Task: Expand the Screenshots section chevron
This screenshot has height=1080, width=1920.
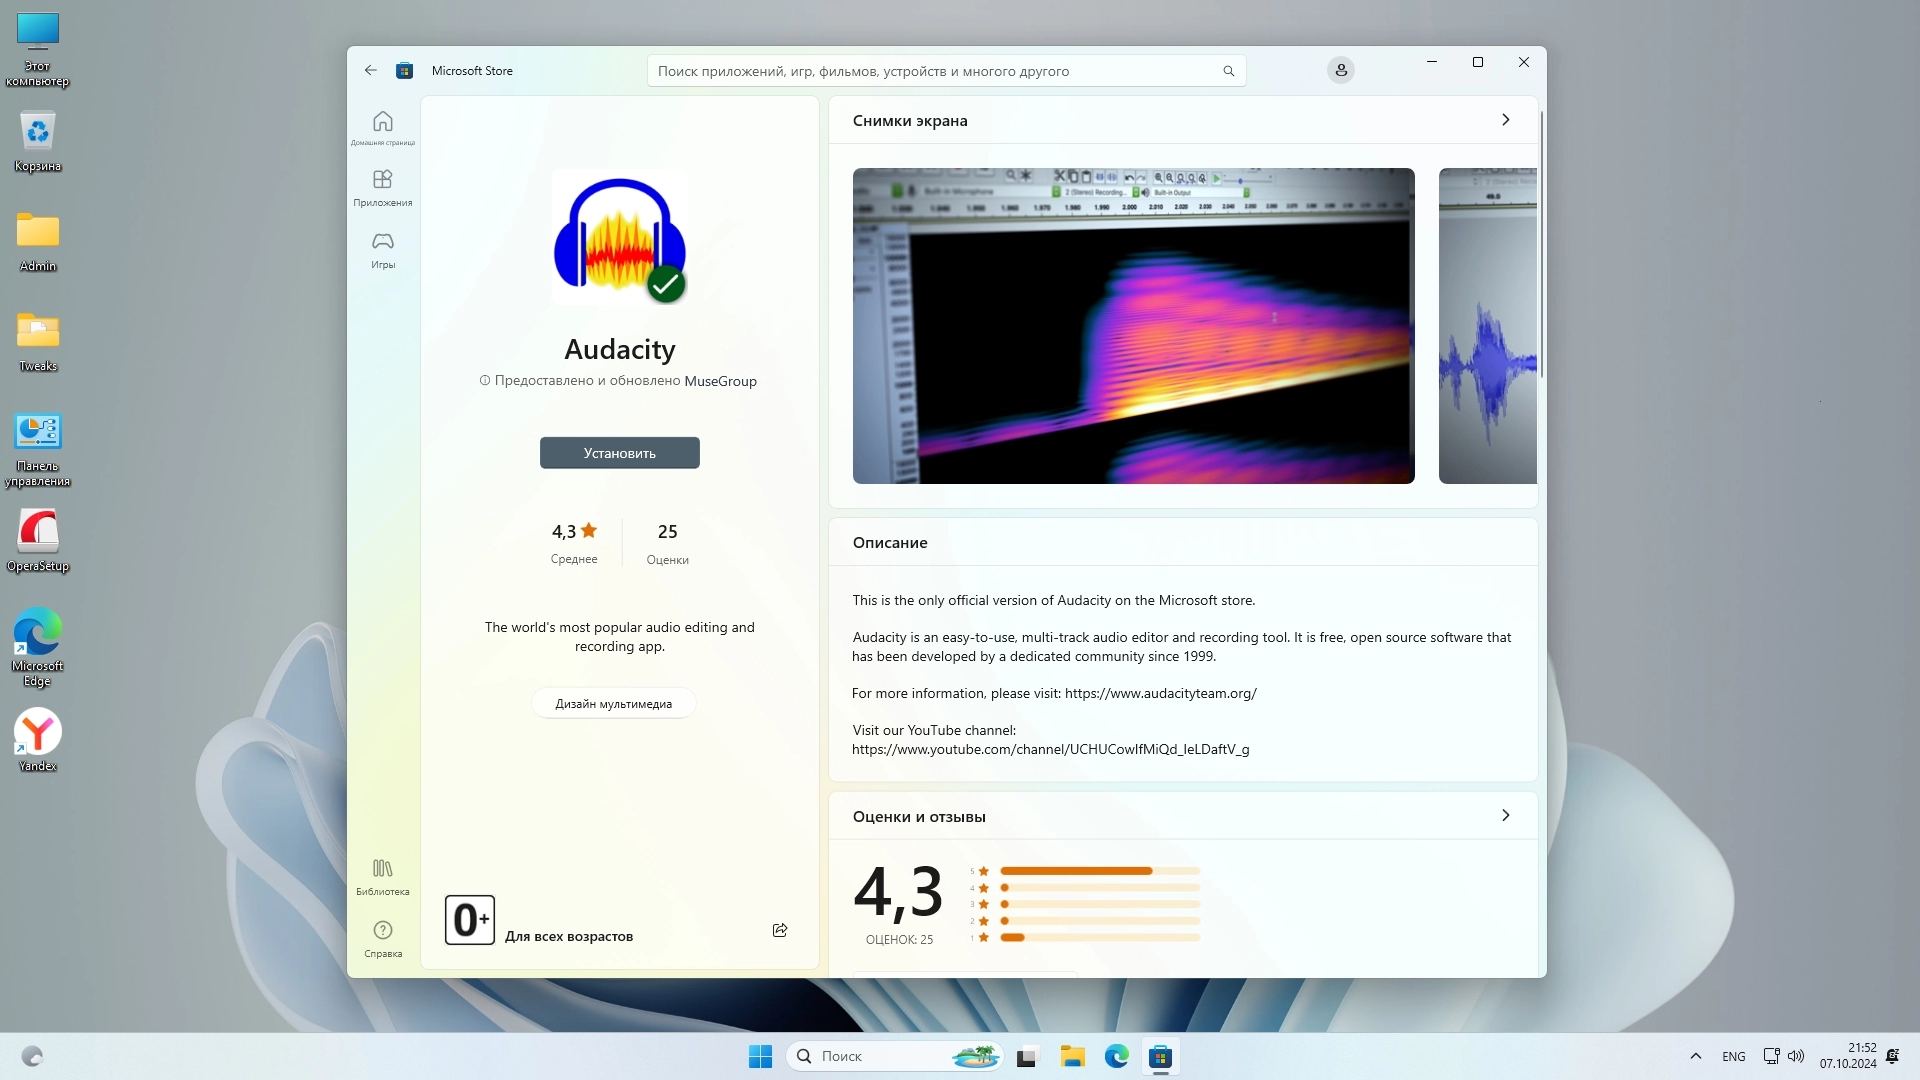Action: point(1505,120)
